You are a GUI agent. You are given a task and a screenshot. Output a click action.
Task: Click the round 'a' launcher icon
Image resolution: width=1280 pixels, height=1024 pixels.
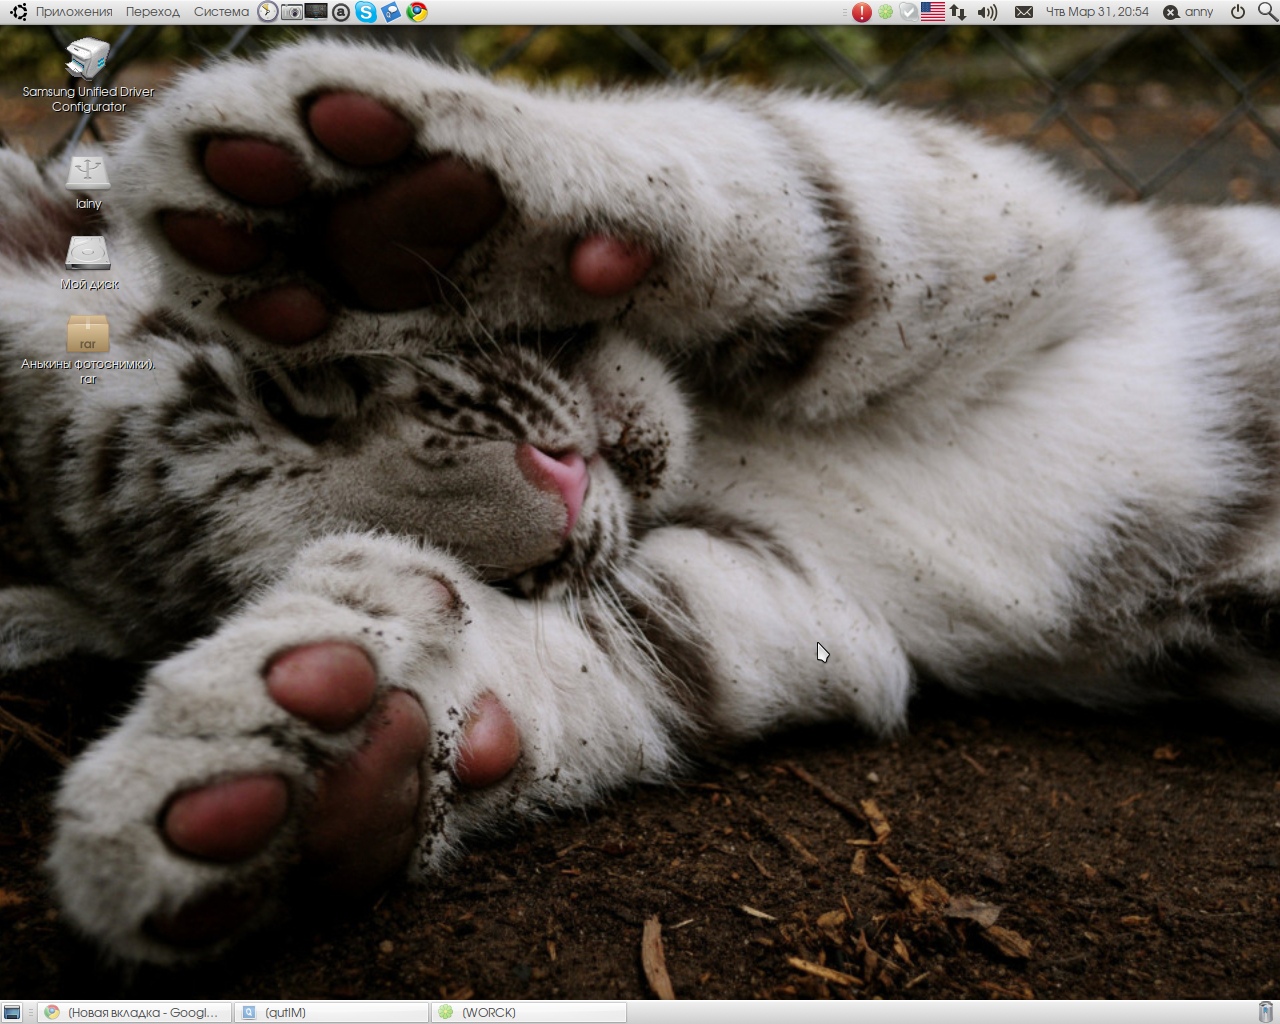[341, 12]
